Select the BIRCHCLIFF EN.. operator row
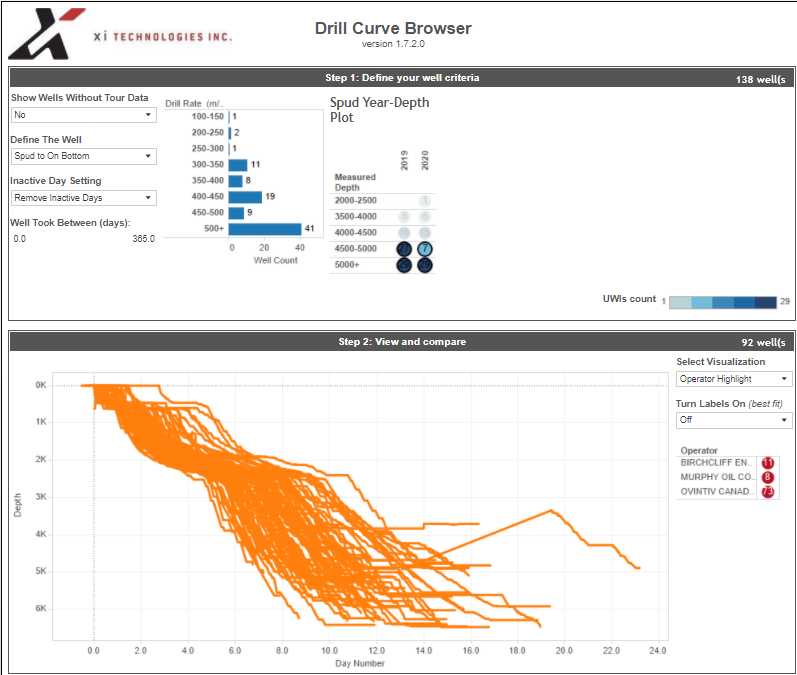This screenshot has width=797, height=675. click(x=727, y=463)
